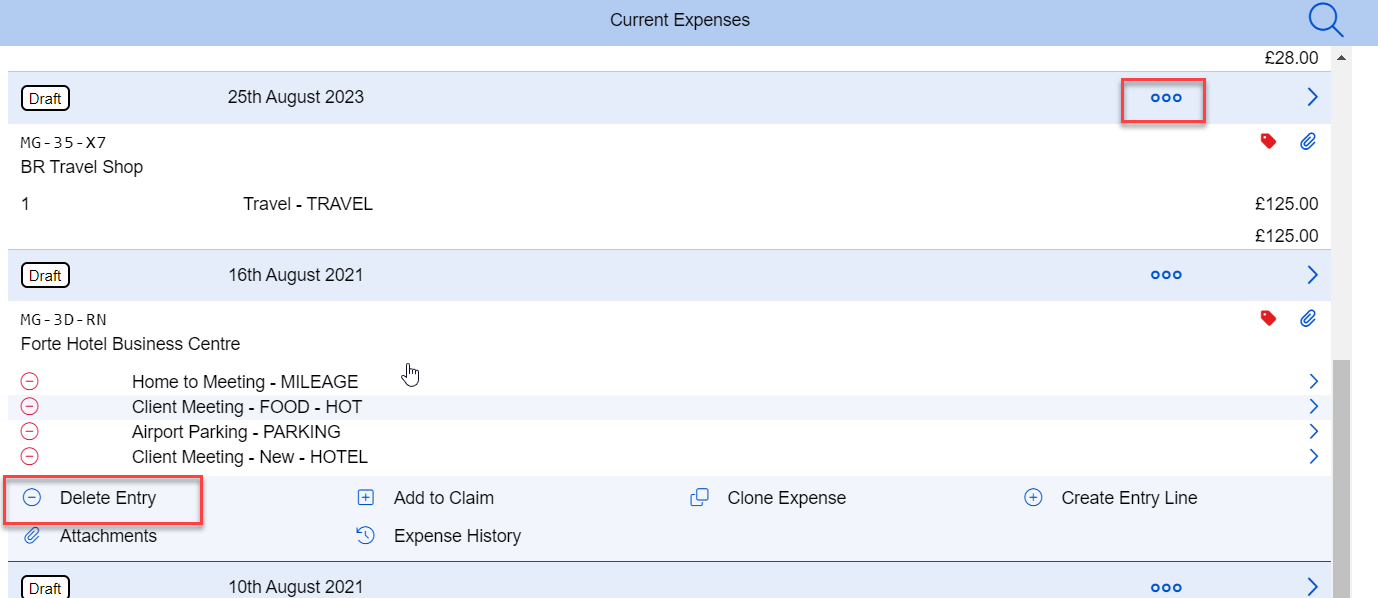Click the 16th August 2021 date
This screenshot has height=598, width=1378.
296,274
